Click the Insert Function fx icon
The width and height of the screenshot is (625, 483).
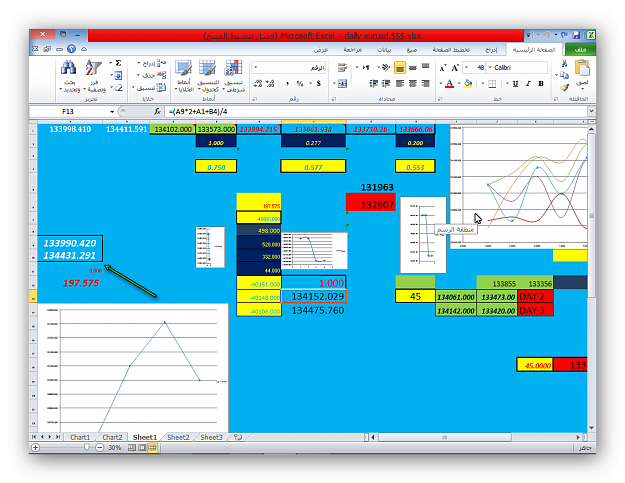pos(158,112)
